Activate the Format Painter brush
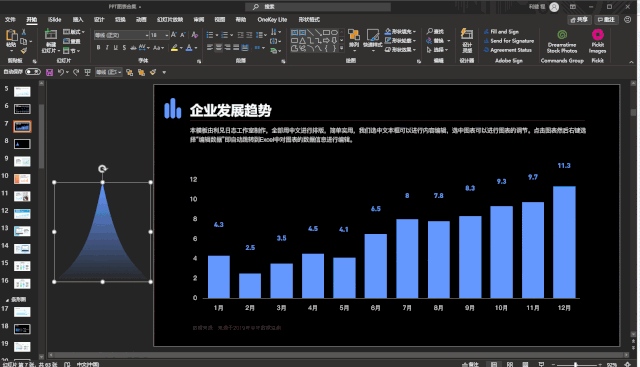Image resolution: width=640 pixels, height=367 pixels. pos(24,51)
